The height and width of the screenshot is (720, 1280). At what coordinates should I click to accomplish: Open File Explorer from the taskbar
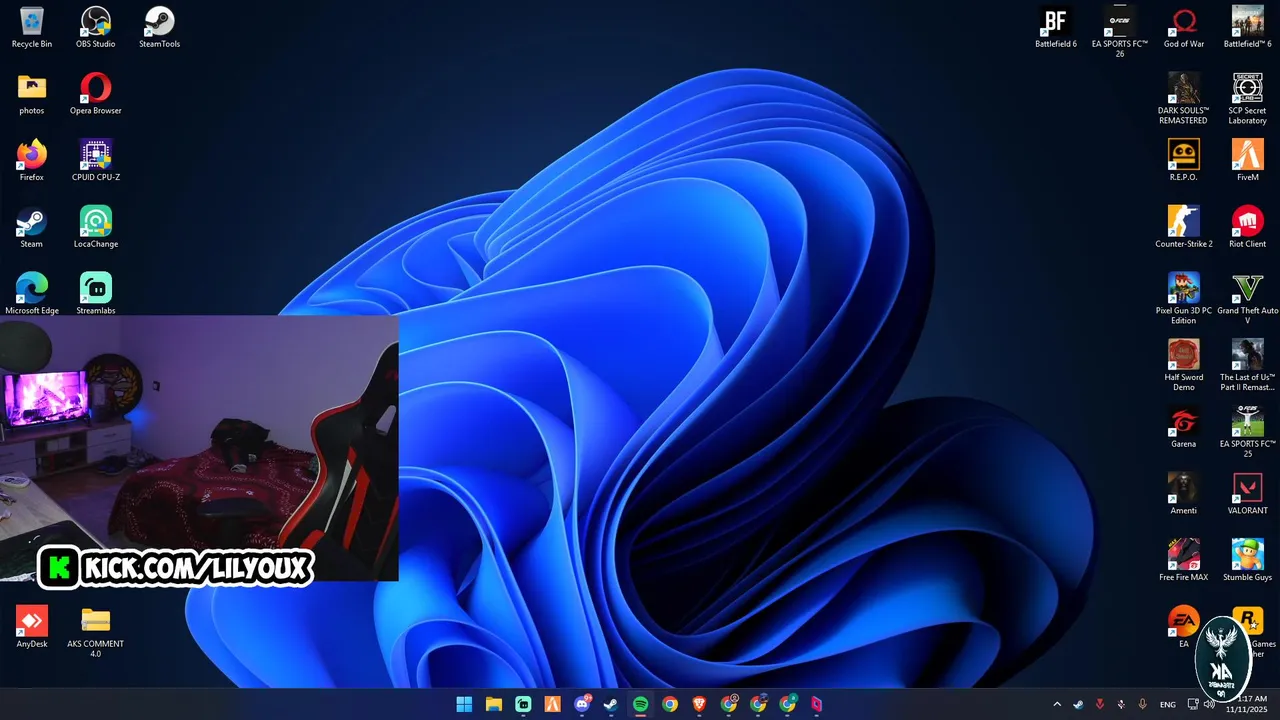click(x=494, y=704)
